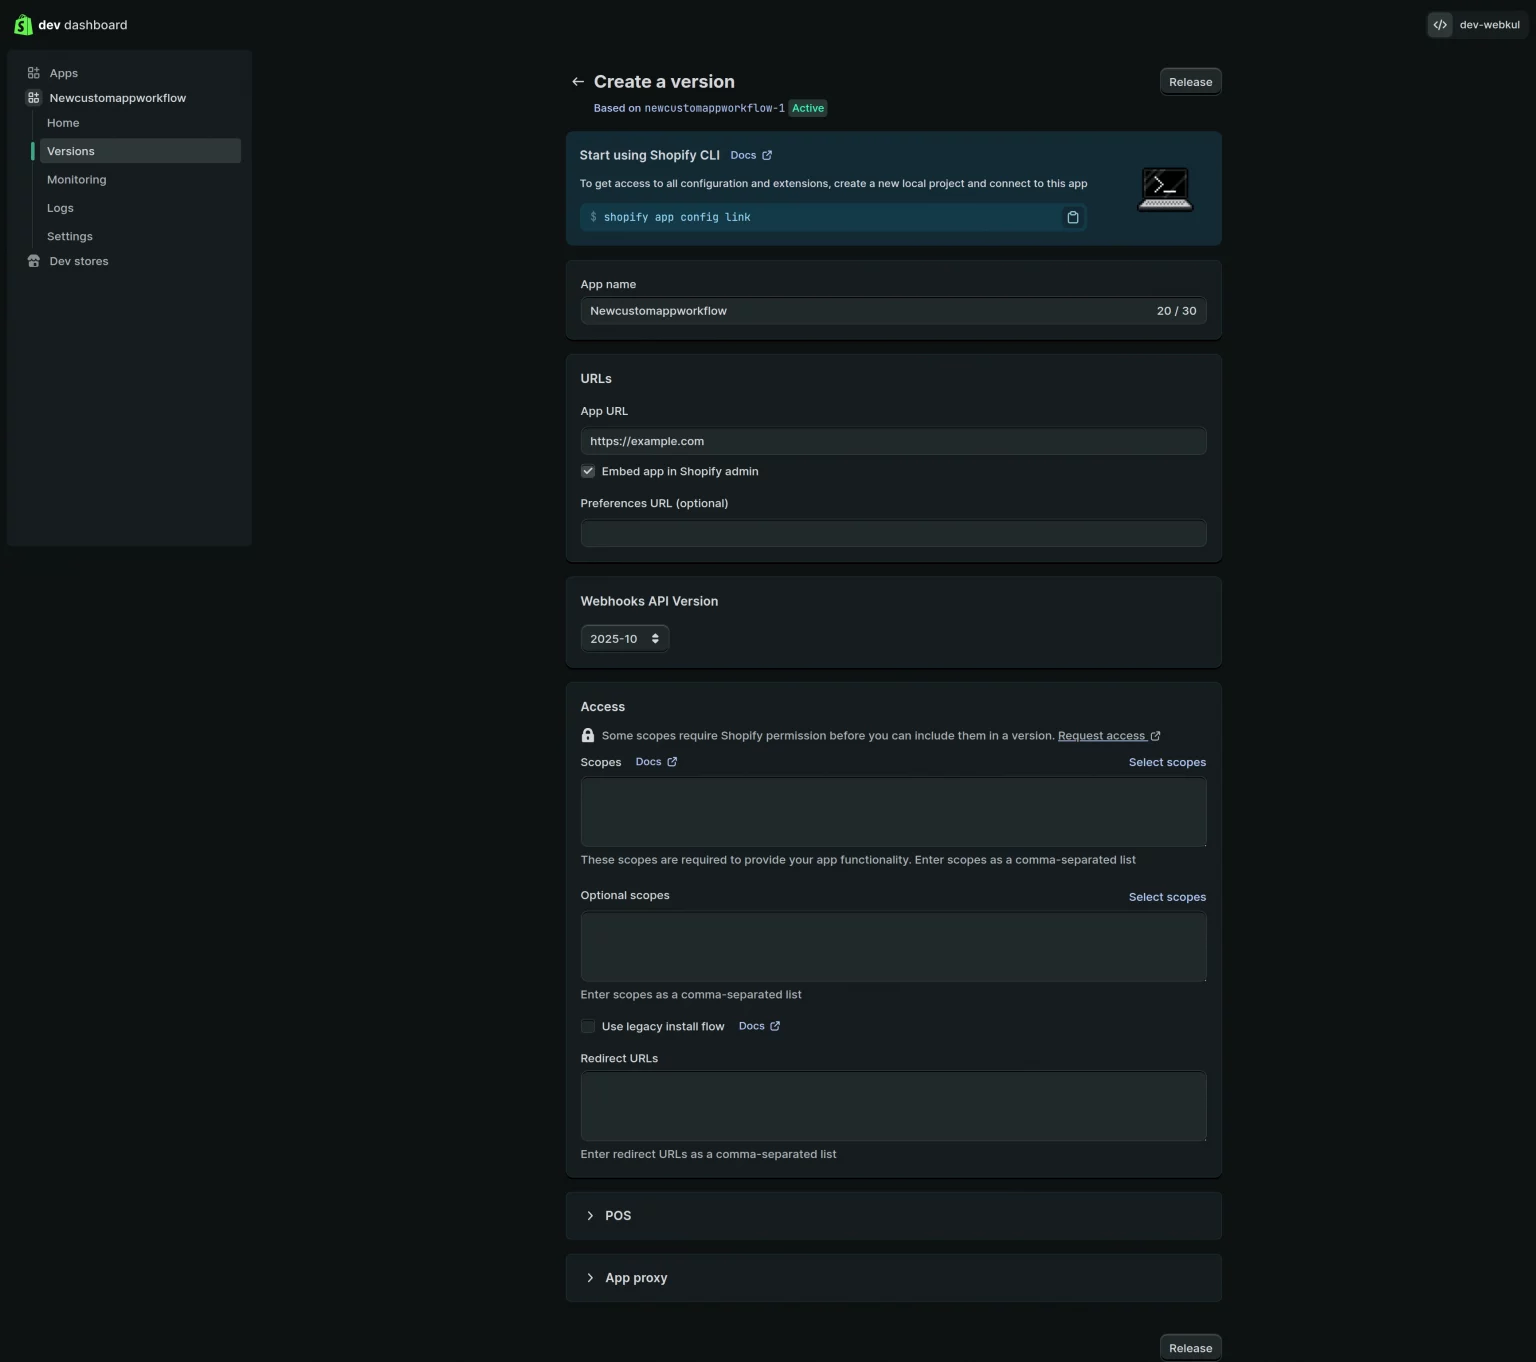The height and width of the screenshot is (1362, 1536).
Task: Click Select scopes for required Scopes
Action: click(1167, 762)
